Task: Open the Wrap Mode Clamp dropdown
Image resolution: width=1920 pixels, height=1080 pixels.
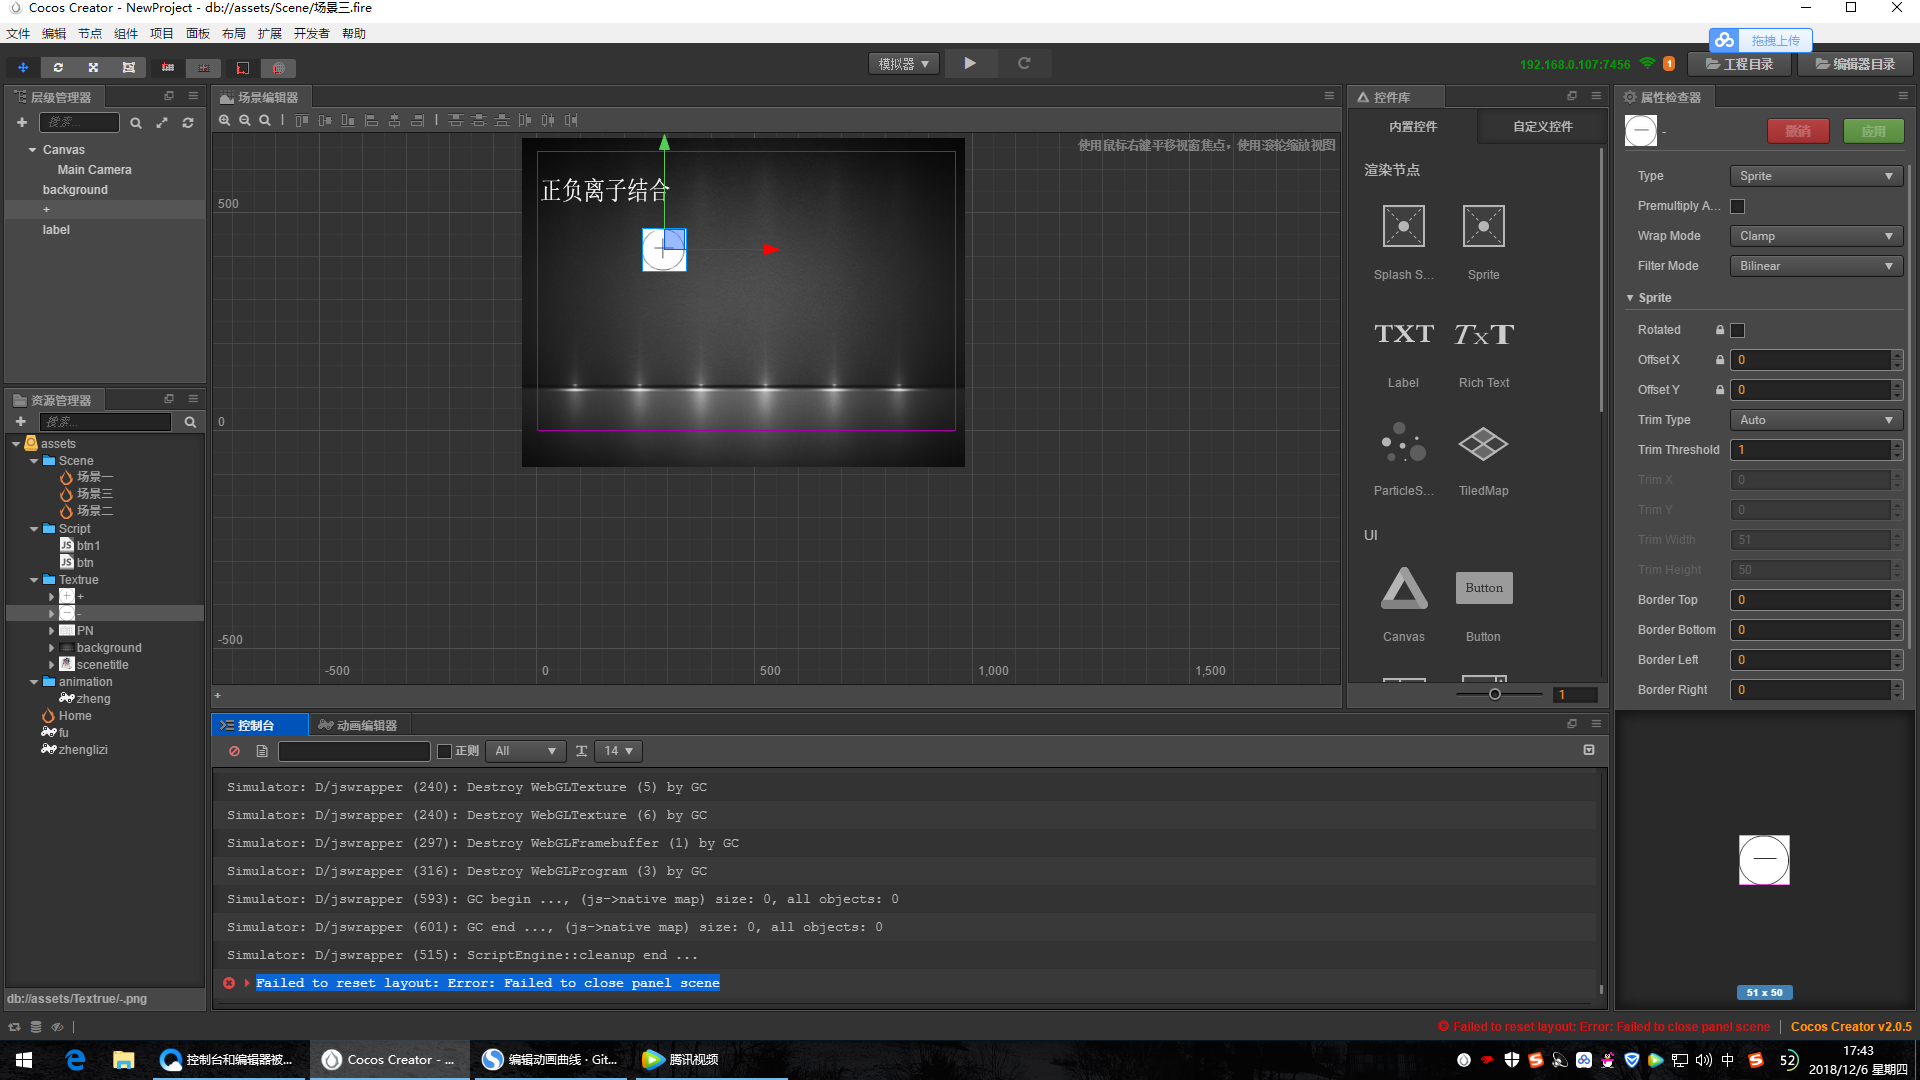Action: tap(1815, 236)
